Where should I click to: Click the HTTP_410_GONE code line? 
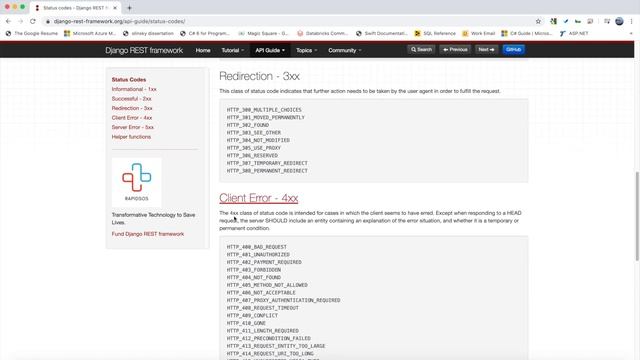(246, 323)
